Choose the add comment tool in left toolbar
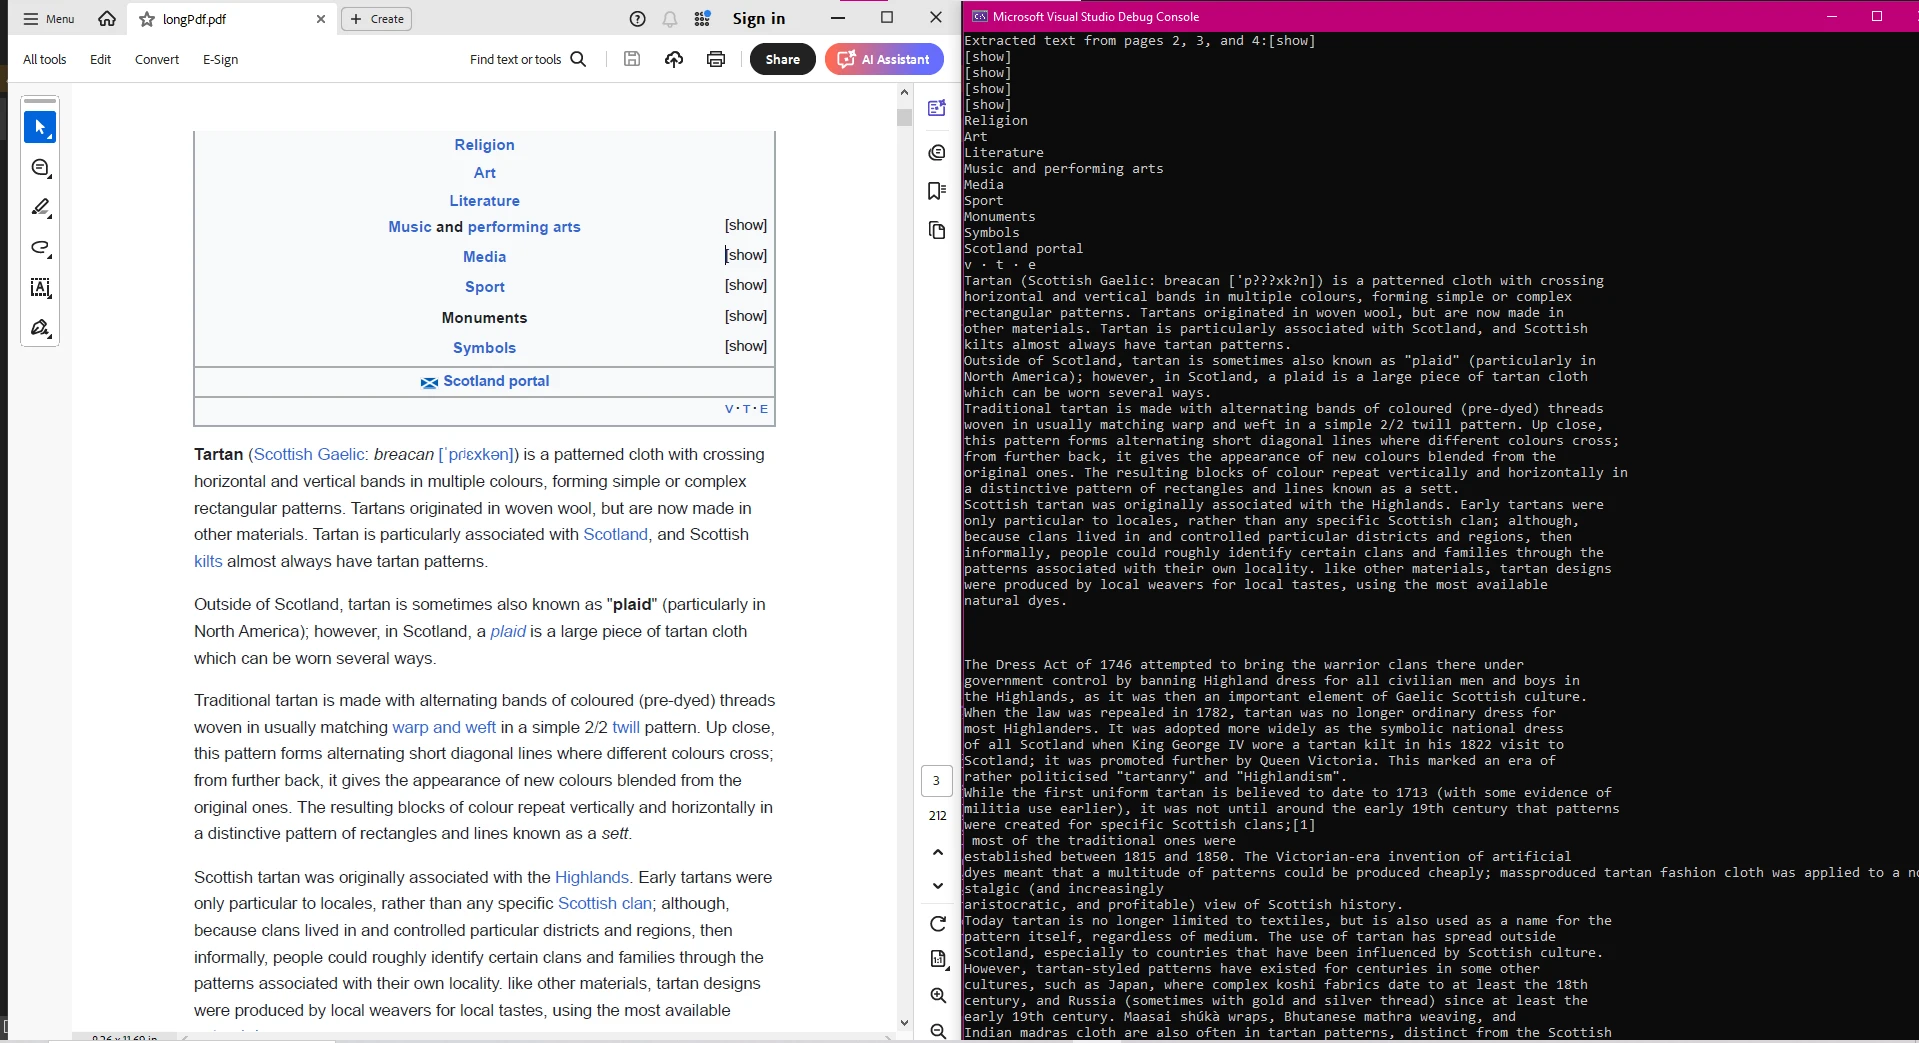The image size is (1919, 1043). [x=40, y=168]
